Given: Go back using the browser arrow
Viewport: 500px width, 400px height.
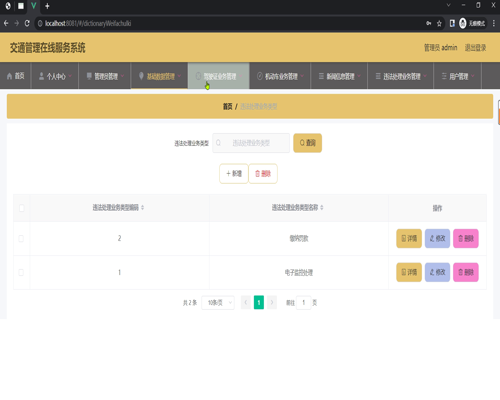Looking at the screenshot, I should (6, 23).
